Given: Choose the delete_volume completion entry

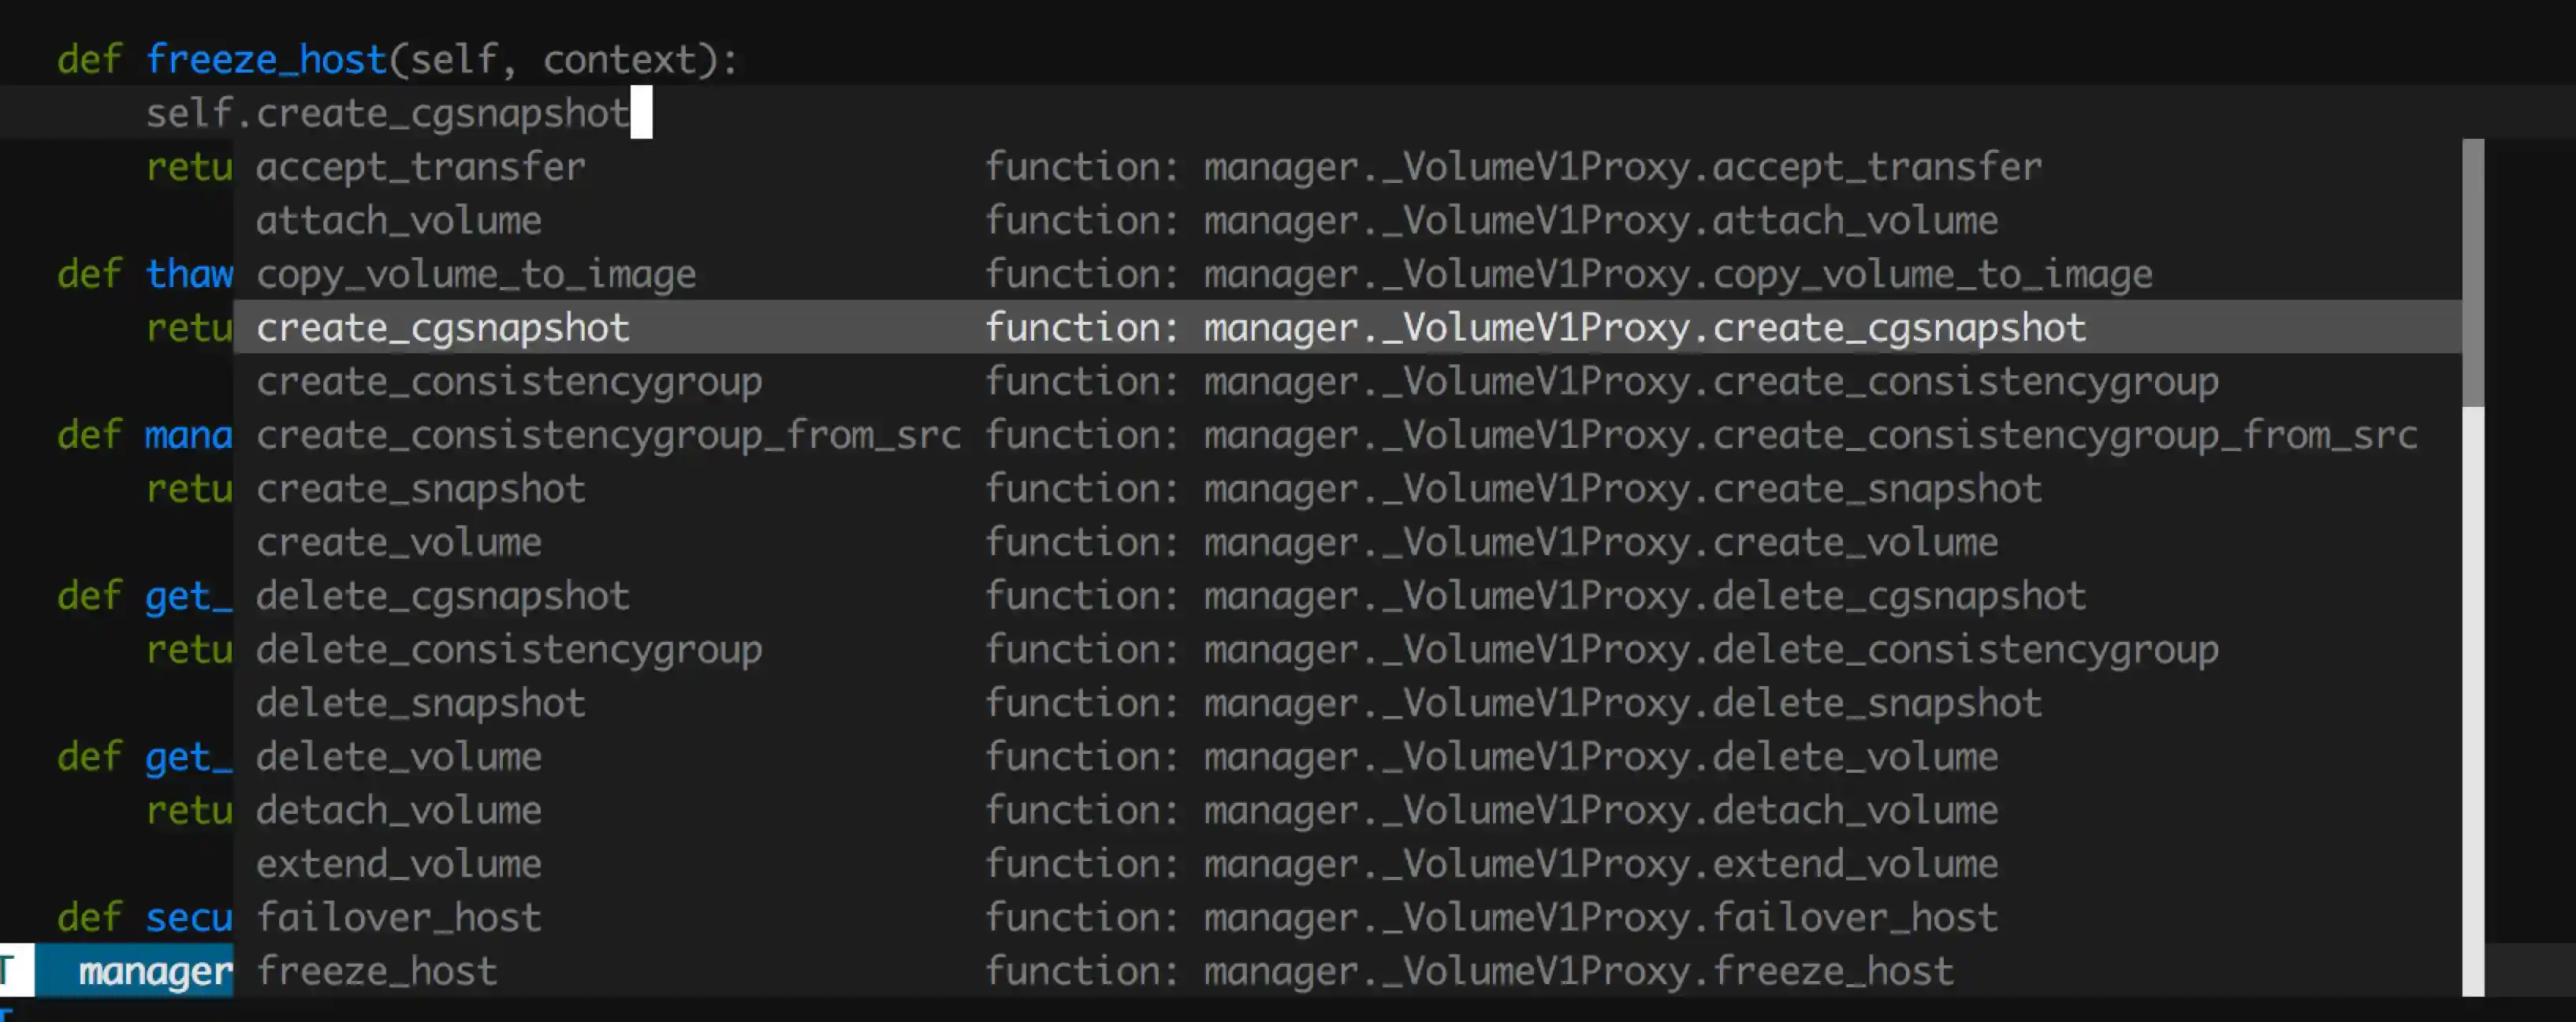Looking at the screenshot, I should click(399, 757).
